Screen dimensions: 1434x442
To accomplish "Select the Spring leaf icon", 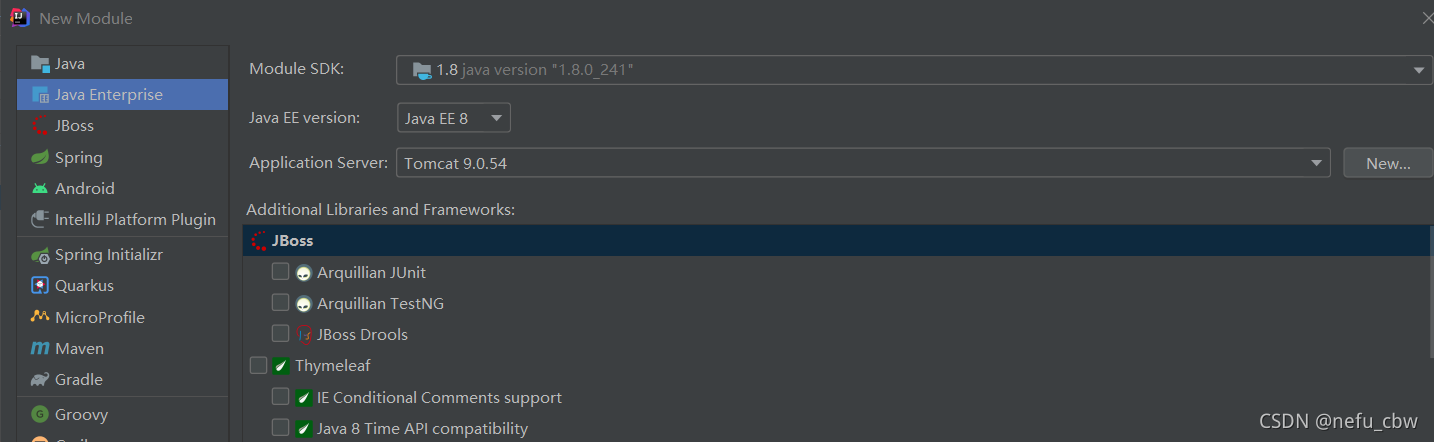I will (40, 157).
